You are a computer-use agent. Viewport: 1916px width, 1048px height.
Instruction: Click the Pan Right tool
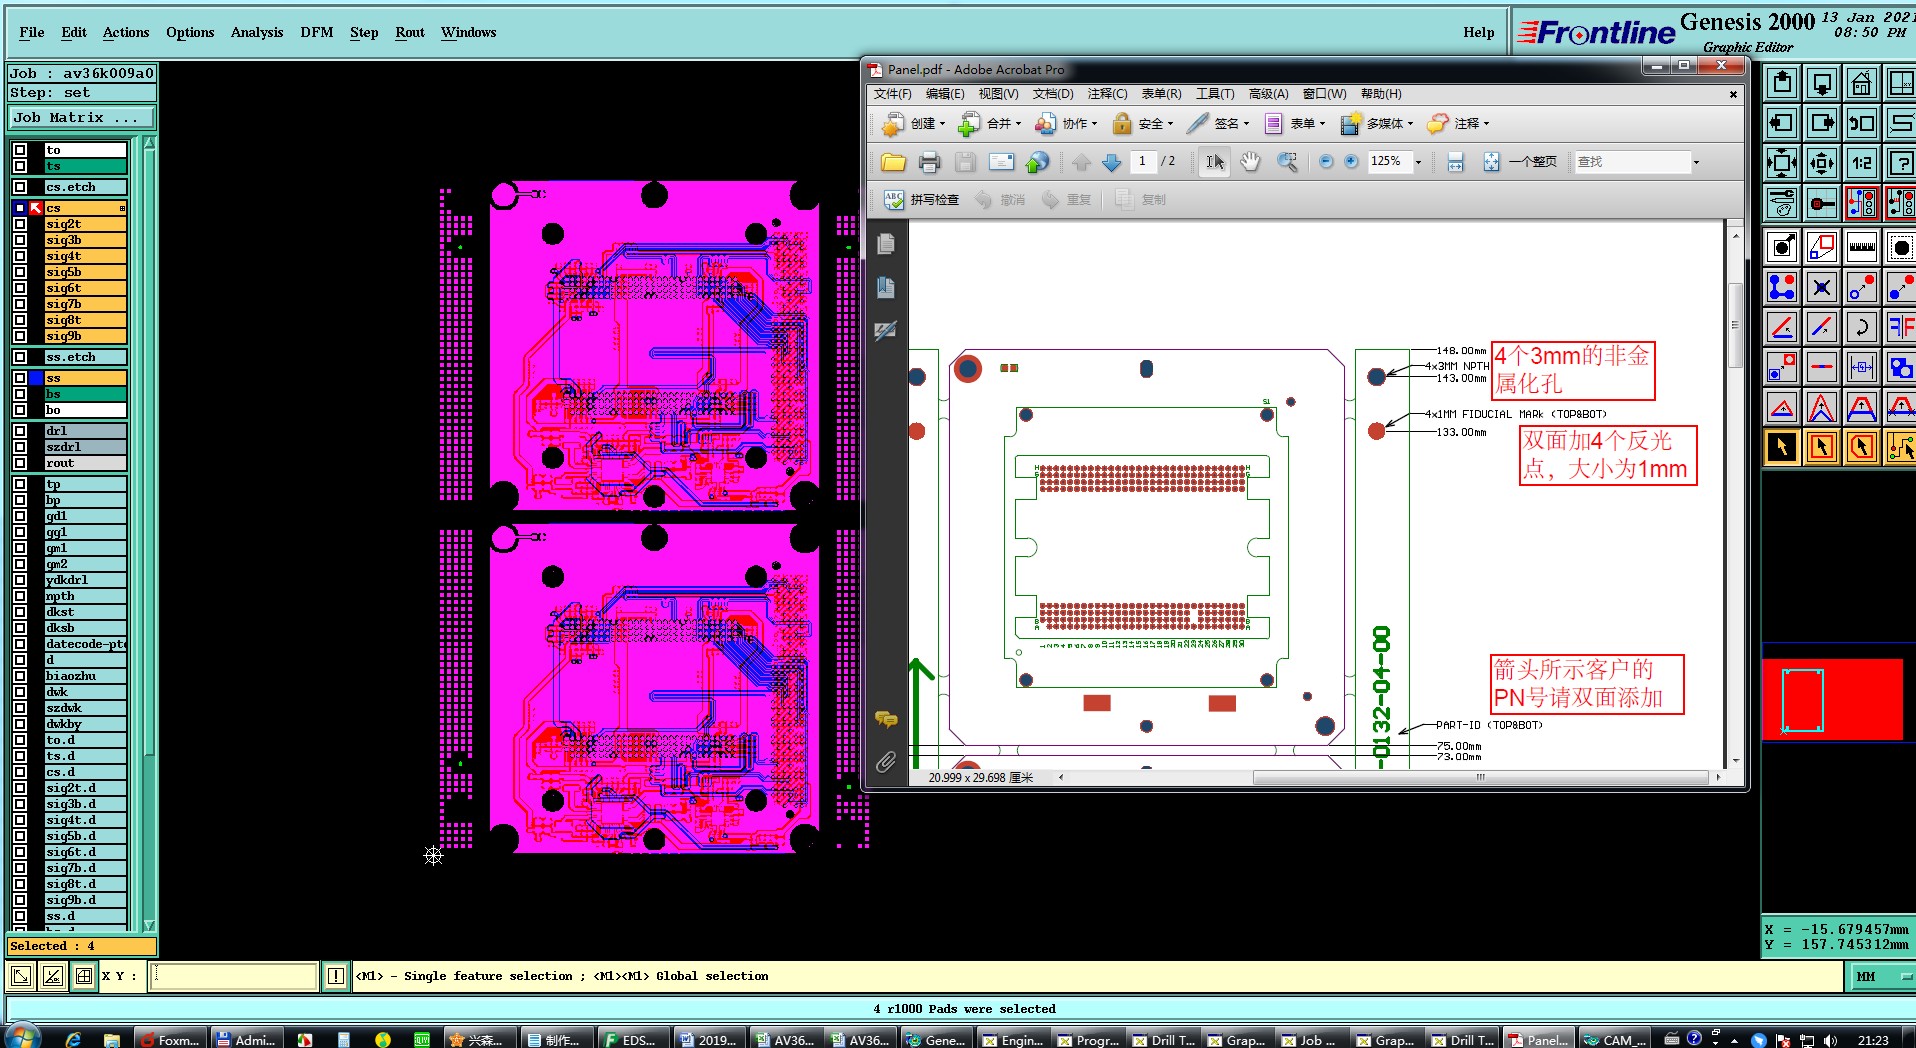click(1822, 123)
